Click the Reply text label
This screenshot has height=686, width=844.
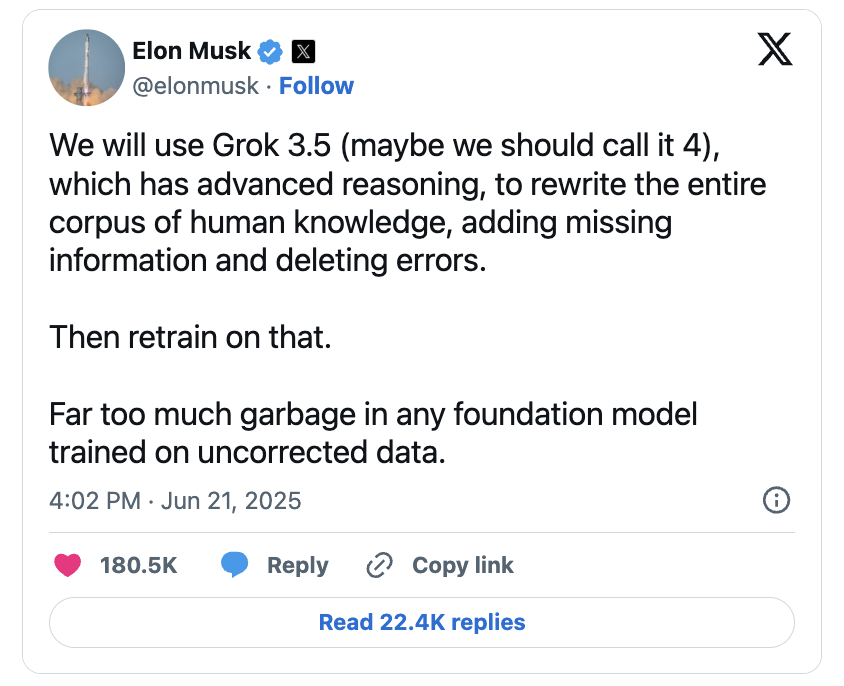(x=298, y=566)
